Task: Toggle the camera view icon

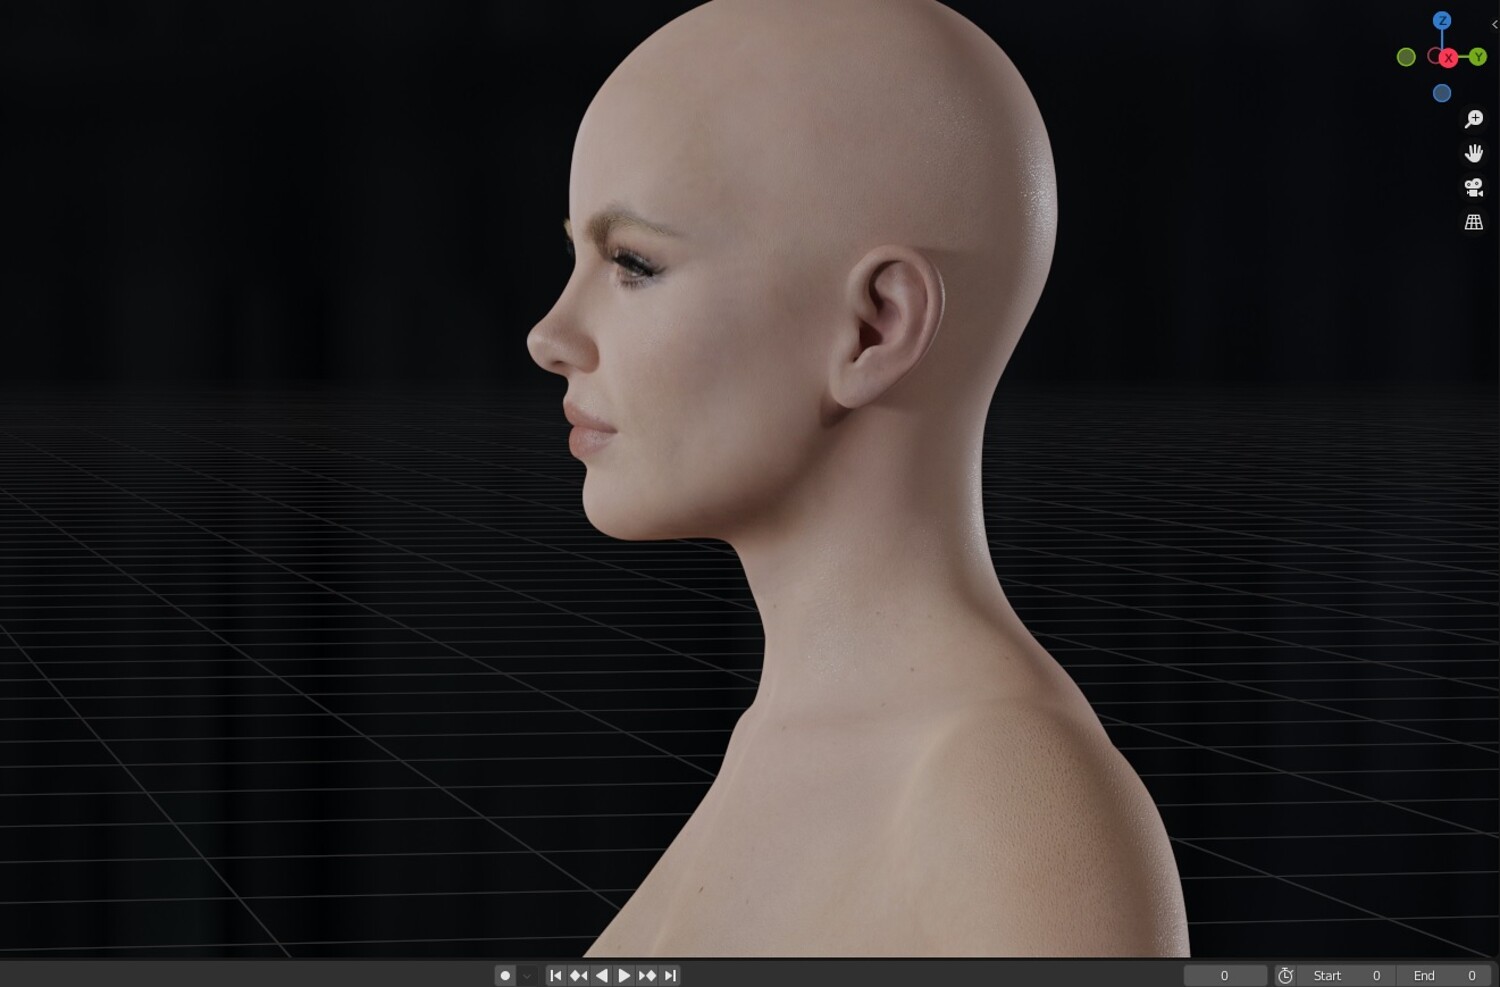Action: (1473, 187)
